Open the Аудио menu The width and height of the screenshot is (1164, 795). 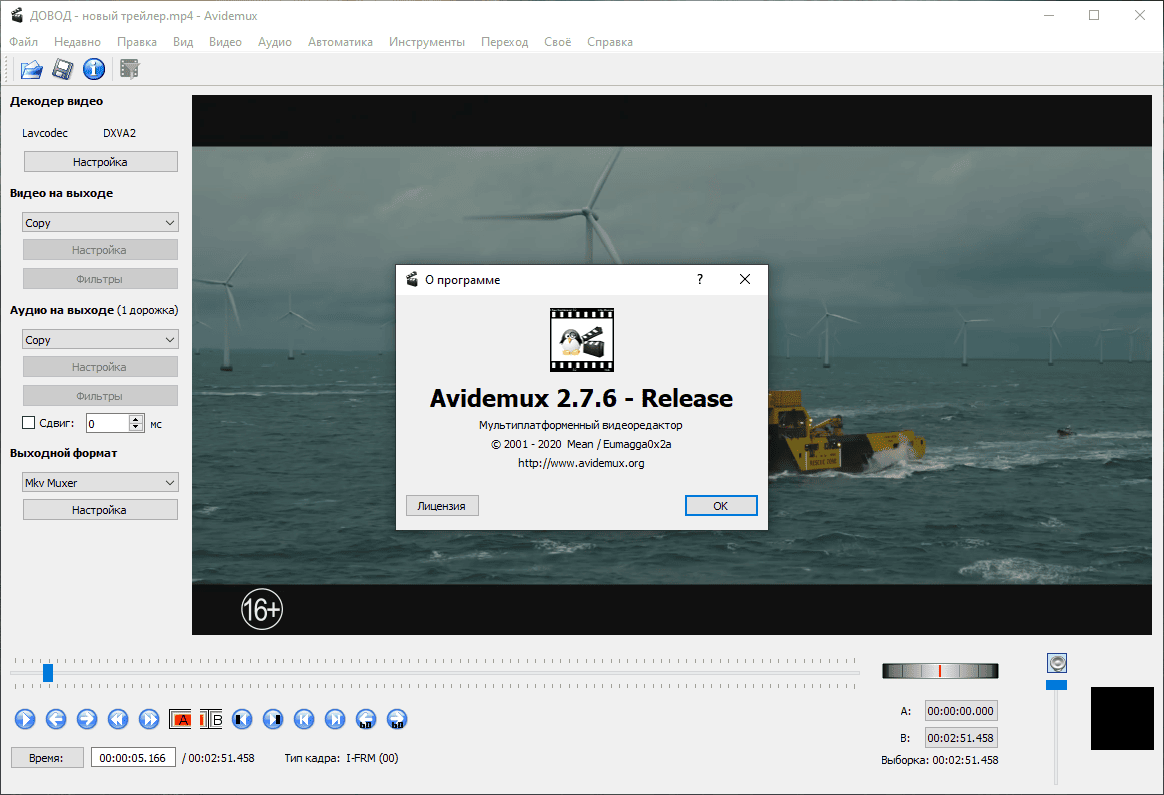pyautogui.click(x=275, y=42)
